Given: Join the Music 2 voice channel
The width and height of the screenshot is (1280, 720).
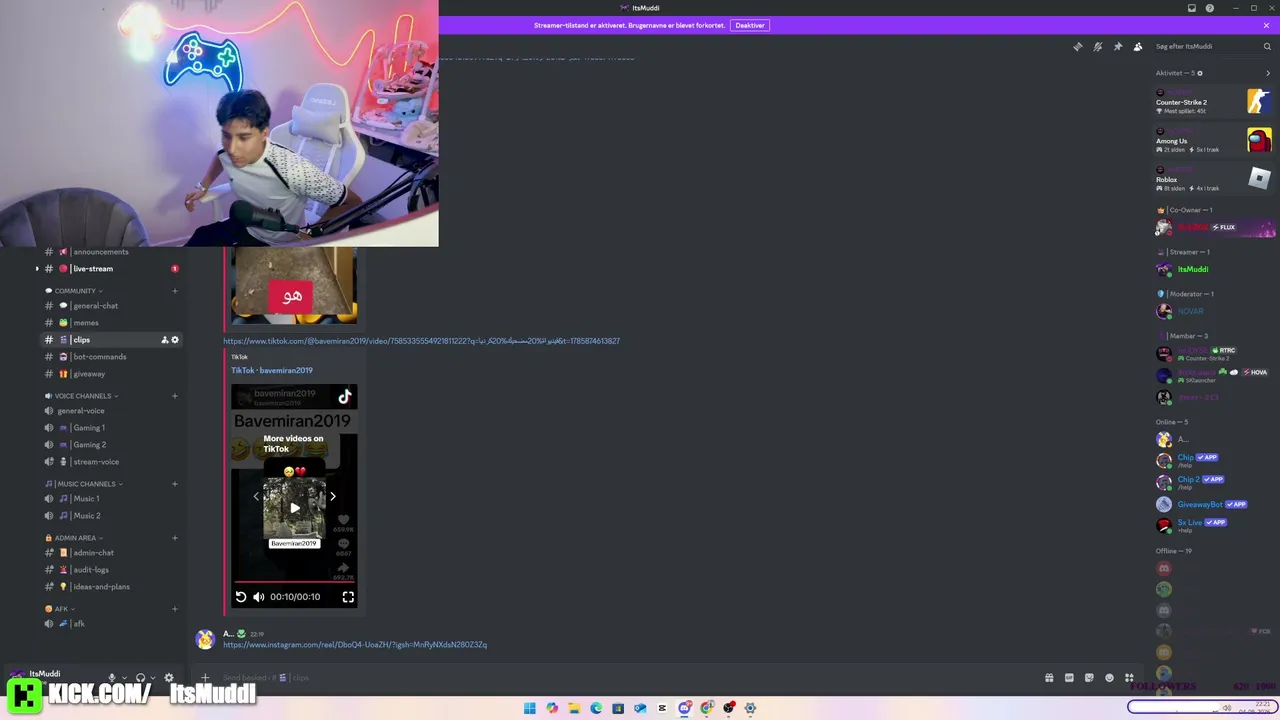Looking at the screenshot, I should tap(111, 516).
